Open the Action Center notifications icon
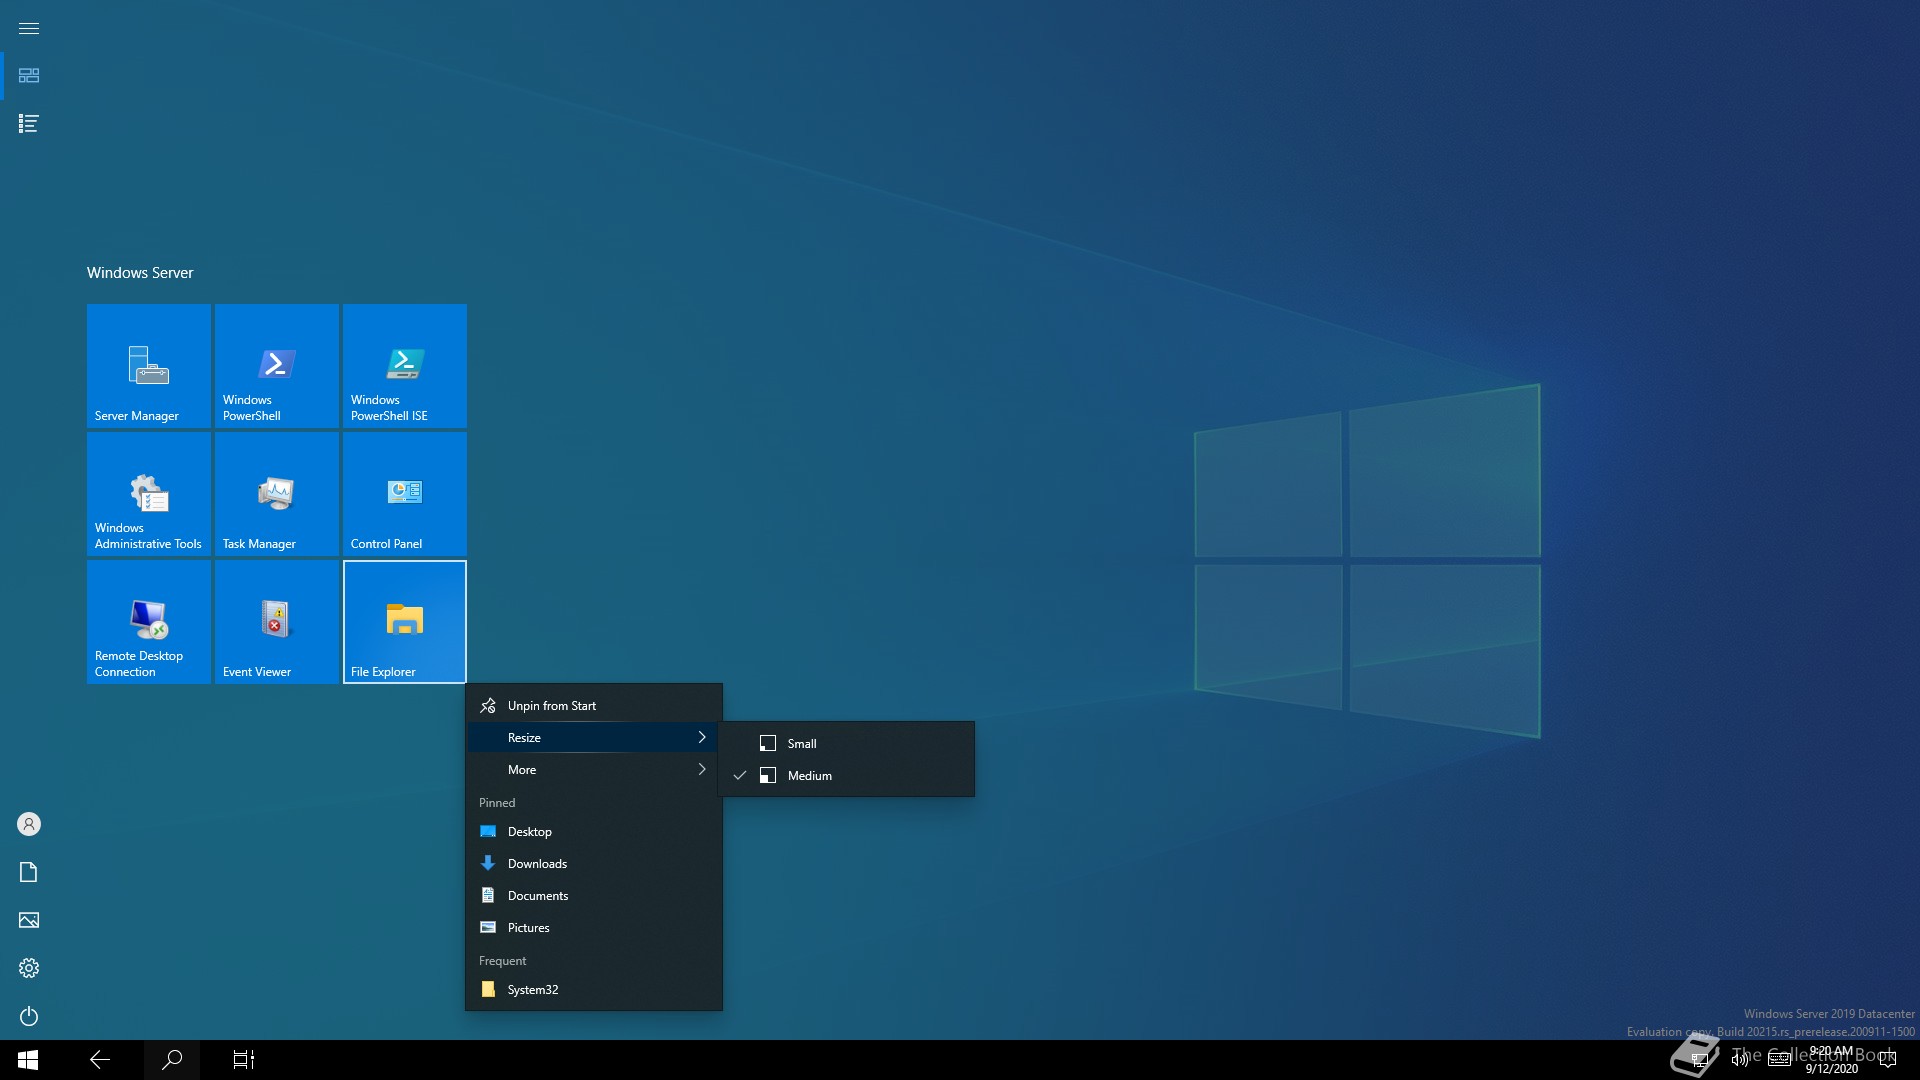Screen dimensions: 1920x1080 1888,1060
